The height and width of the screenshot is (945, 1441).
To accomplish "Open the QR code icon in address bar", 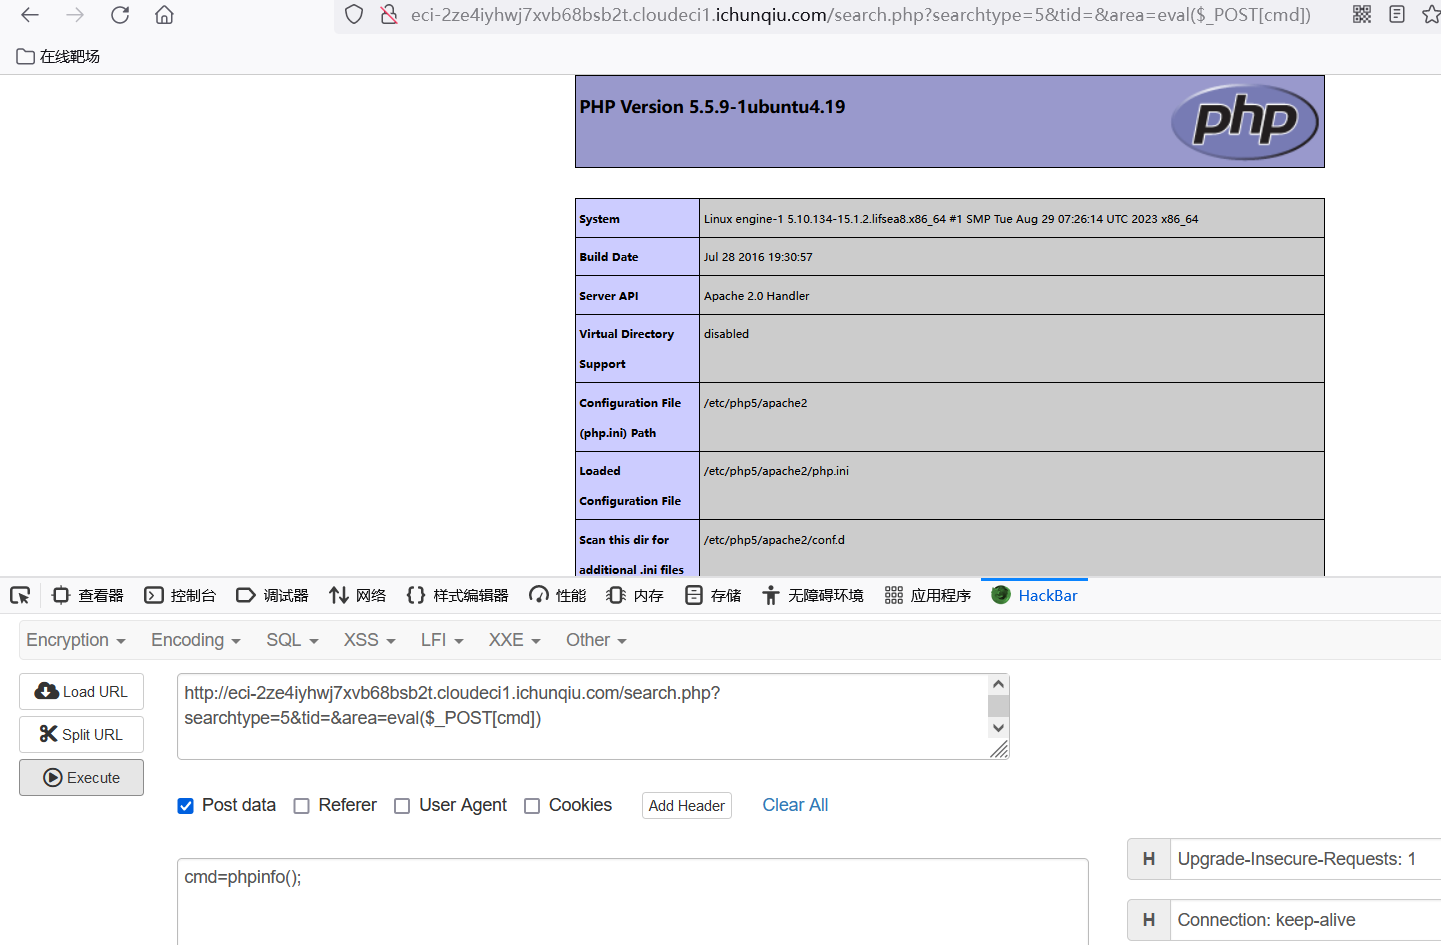I will pos(1362,14).
